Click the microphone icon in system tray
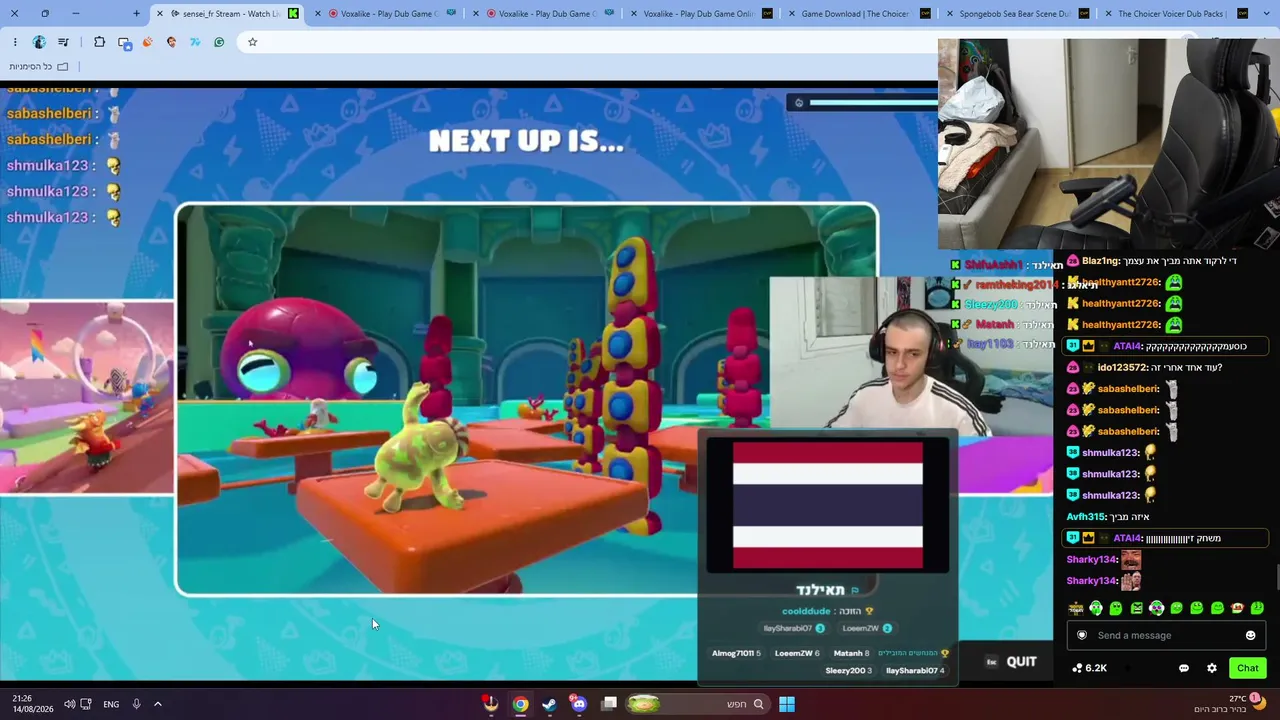Screen dimensions: 1280x720 (x=136, y=704)
